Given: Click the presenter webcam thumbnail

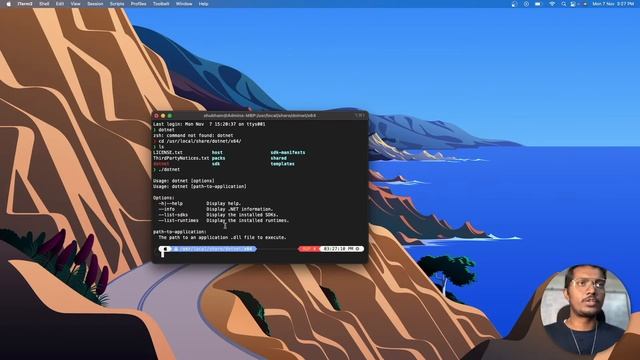Looking at the screenshot, I should (x=585, y=309).
